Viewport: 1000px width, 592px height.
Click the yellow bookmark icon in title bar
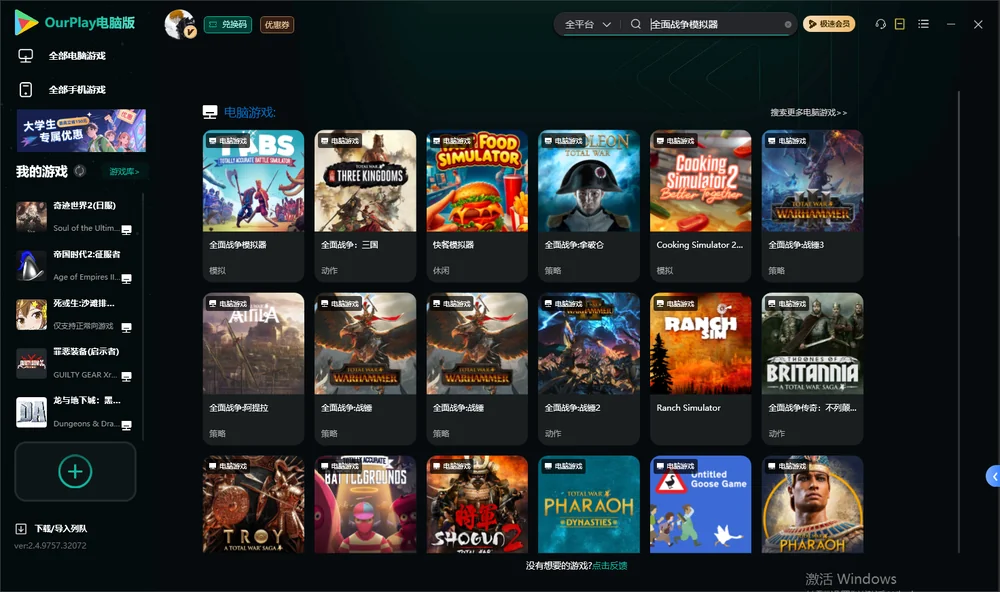pyautogui.click(x=900, y=24)
